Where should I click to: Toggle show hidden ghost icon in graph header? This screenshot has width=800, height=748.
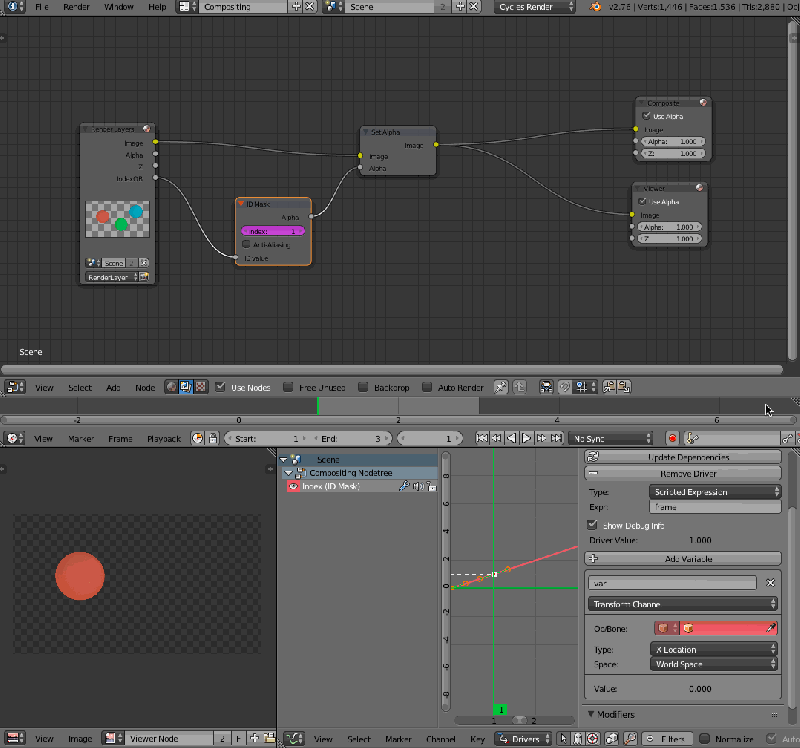point(578,738)
